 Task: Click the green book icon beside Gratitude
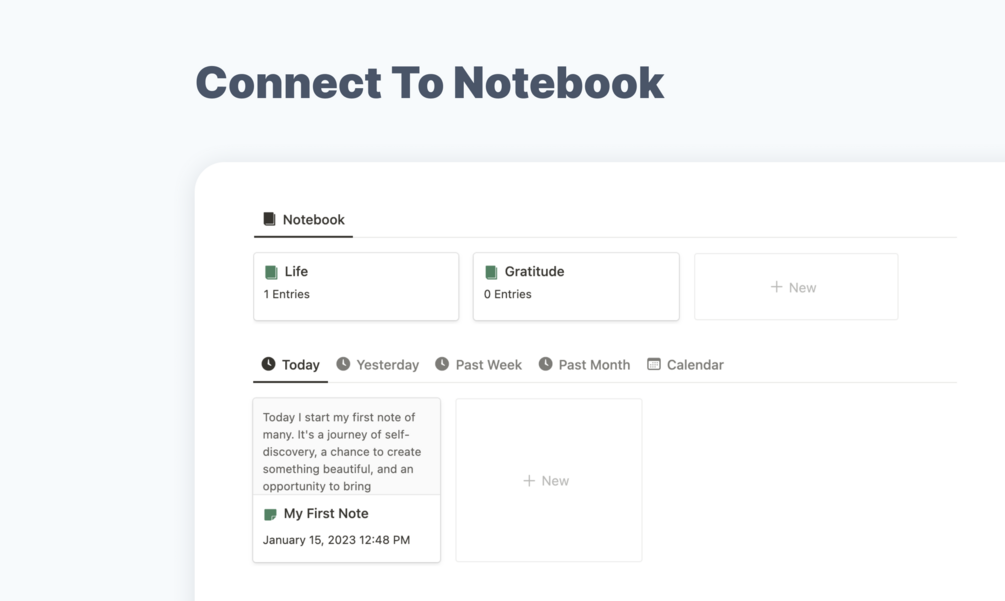tap(491, 272)
